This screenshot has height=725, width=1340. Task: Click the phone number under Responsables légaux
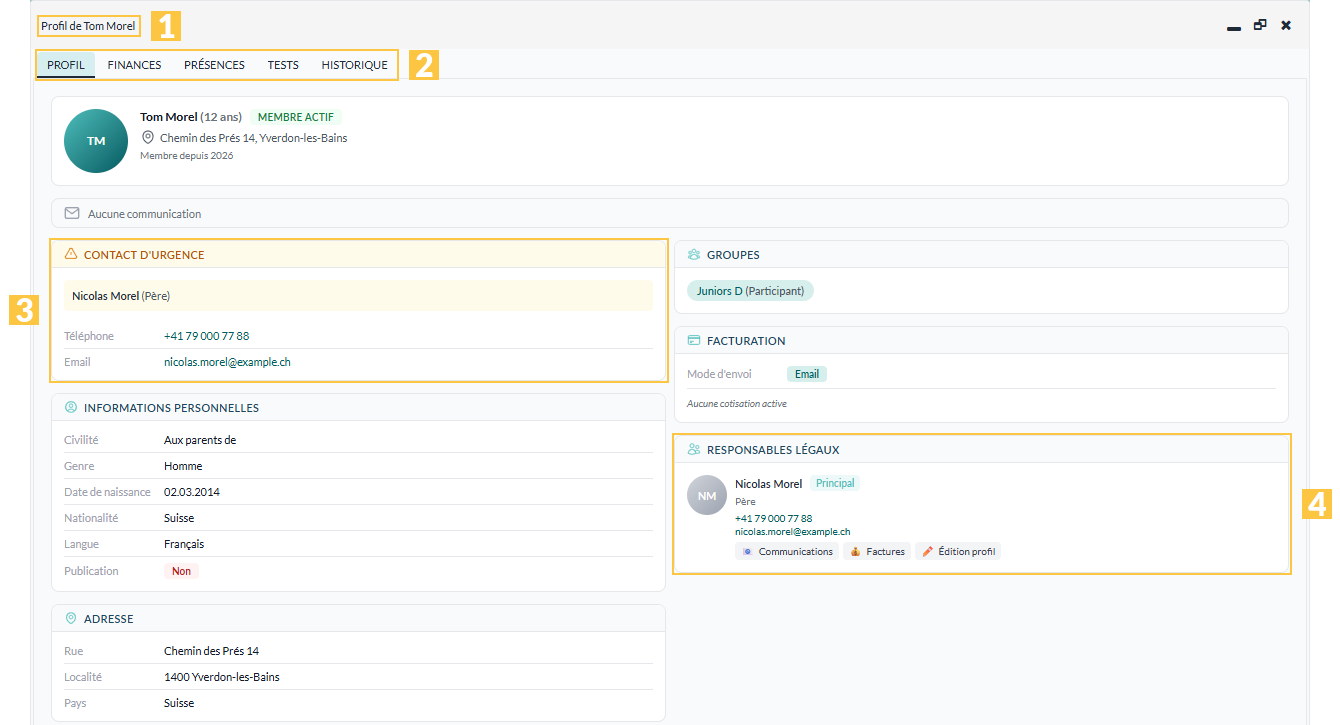(773, 519)
